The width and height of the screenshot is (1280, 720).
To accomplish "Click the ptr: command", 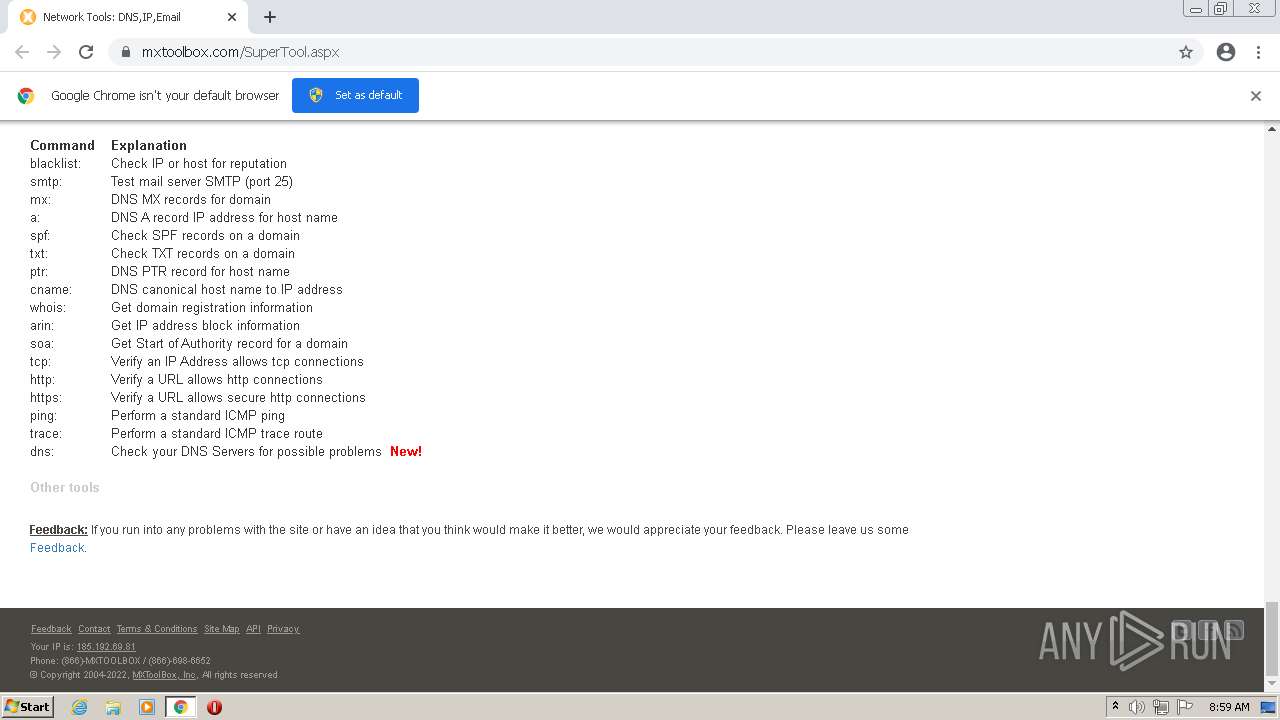I will 39,272.
